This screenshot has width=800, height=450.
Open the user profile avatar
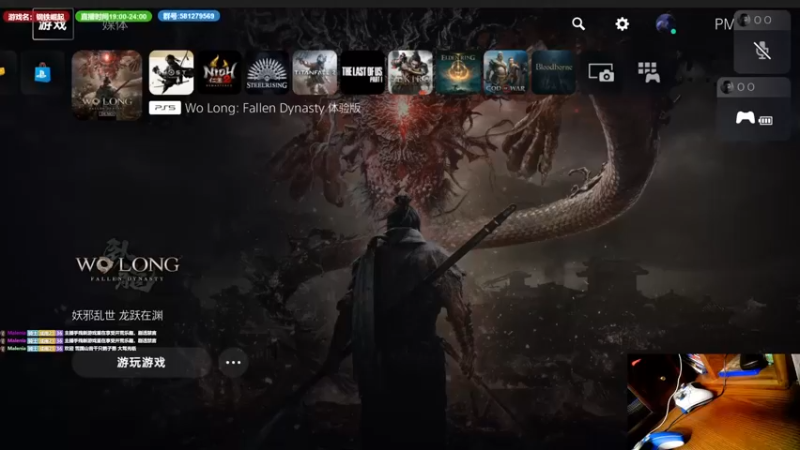[x=666, y=23]
